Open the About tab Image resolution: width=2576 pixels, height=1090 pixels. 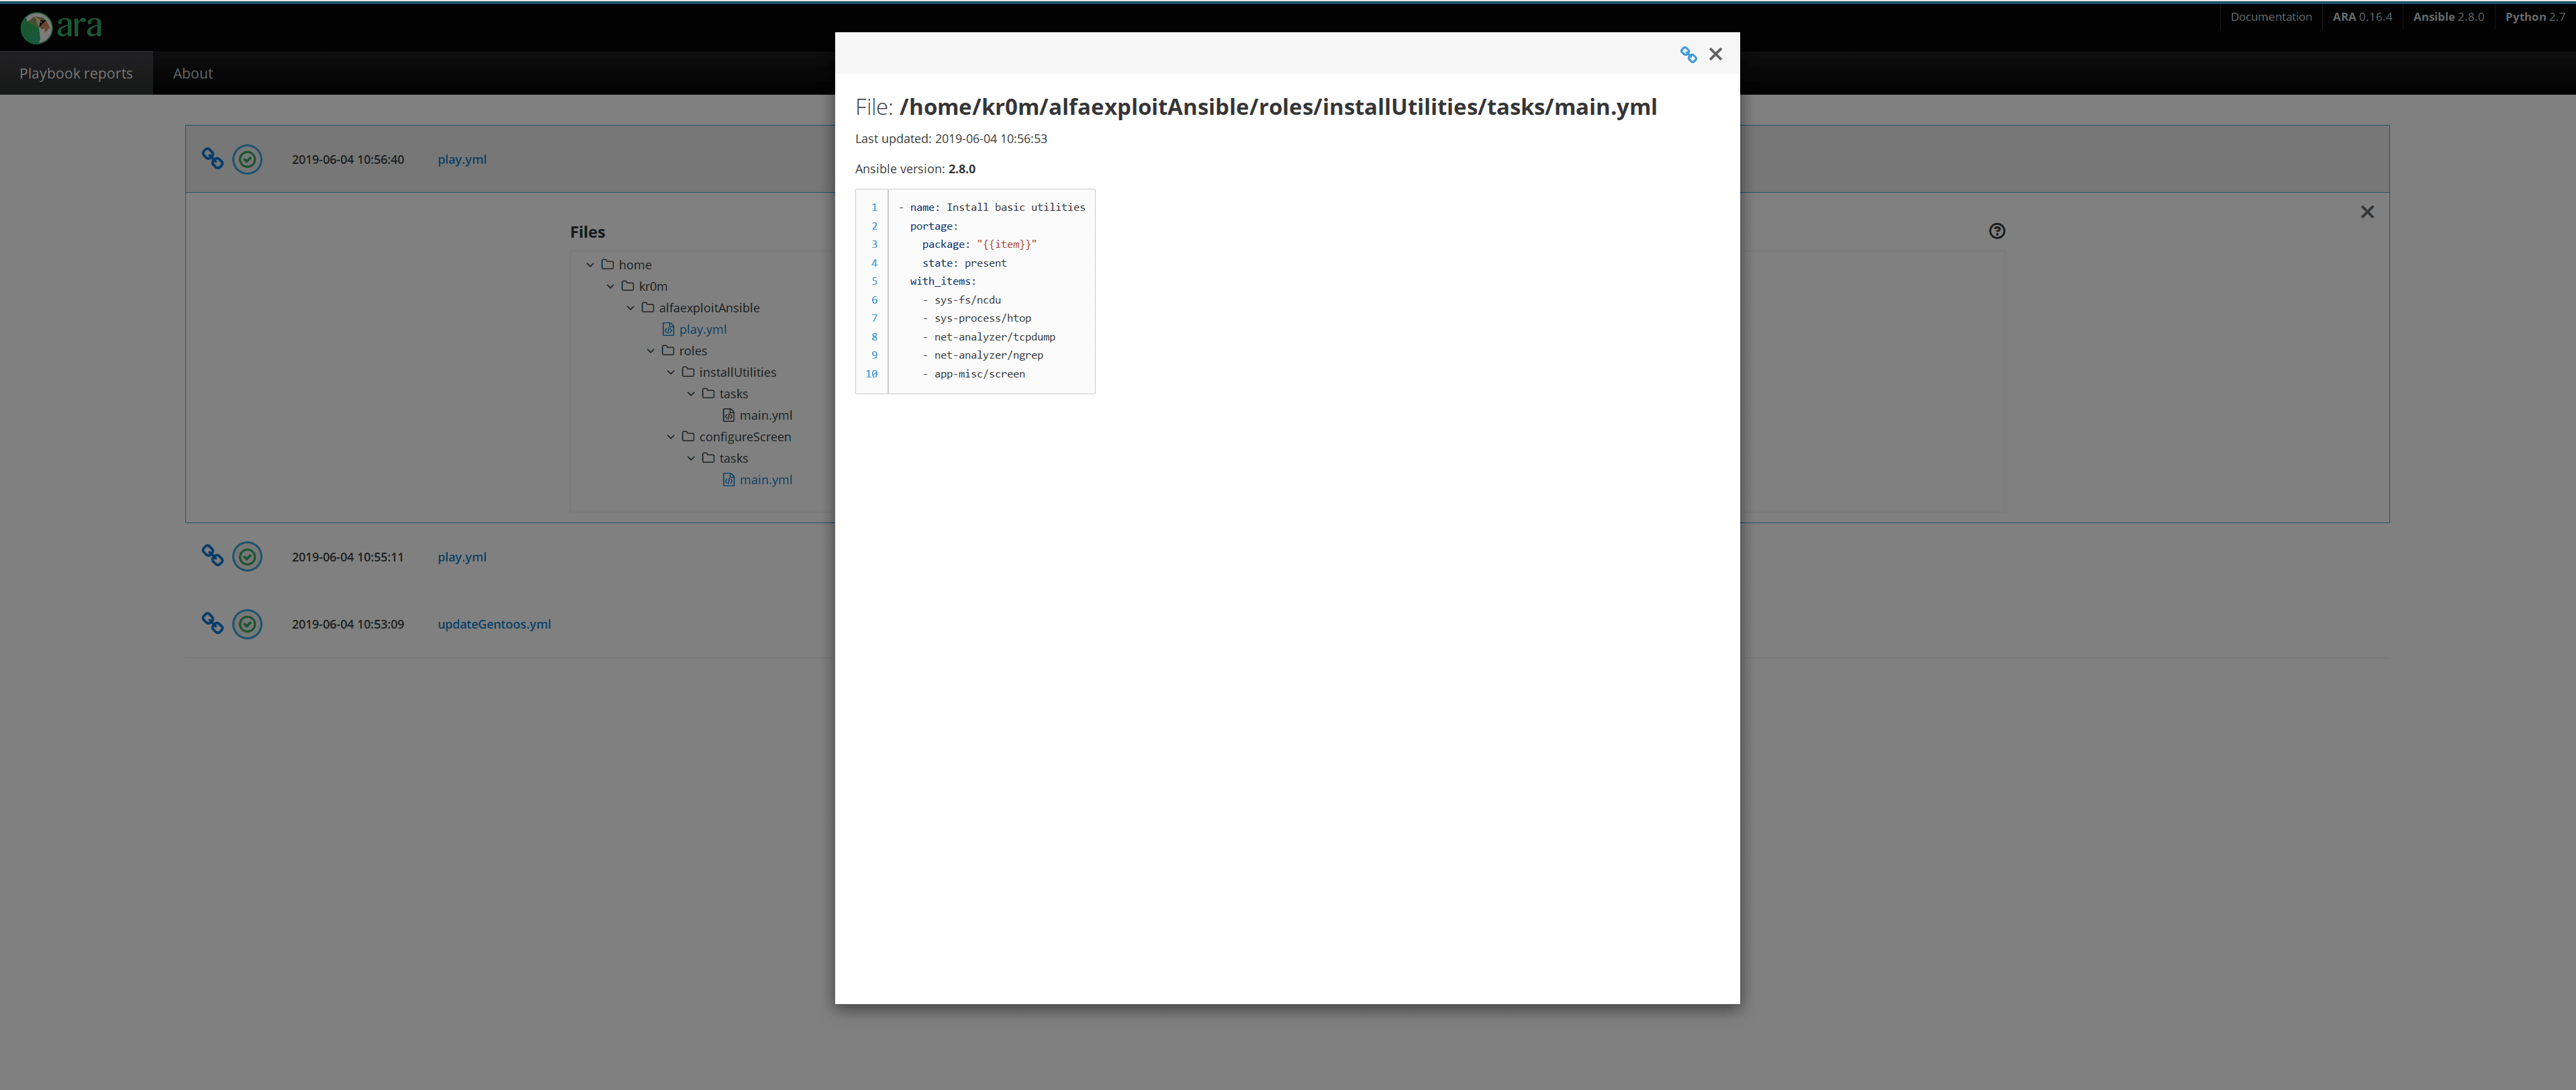[192, 73]
